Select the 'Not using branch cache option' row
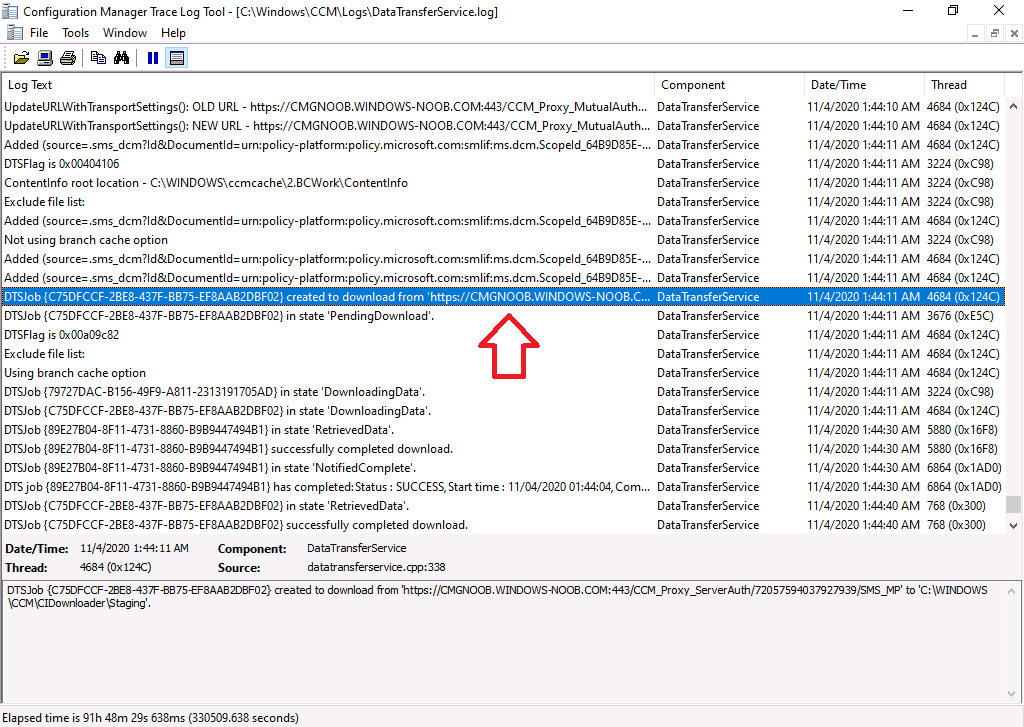 click(503, 240)
